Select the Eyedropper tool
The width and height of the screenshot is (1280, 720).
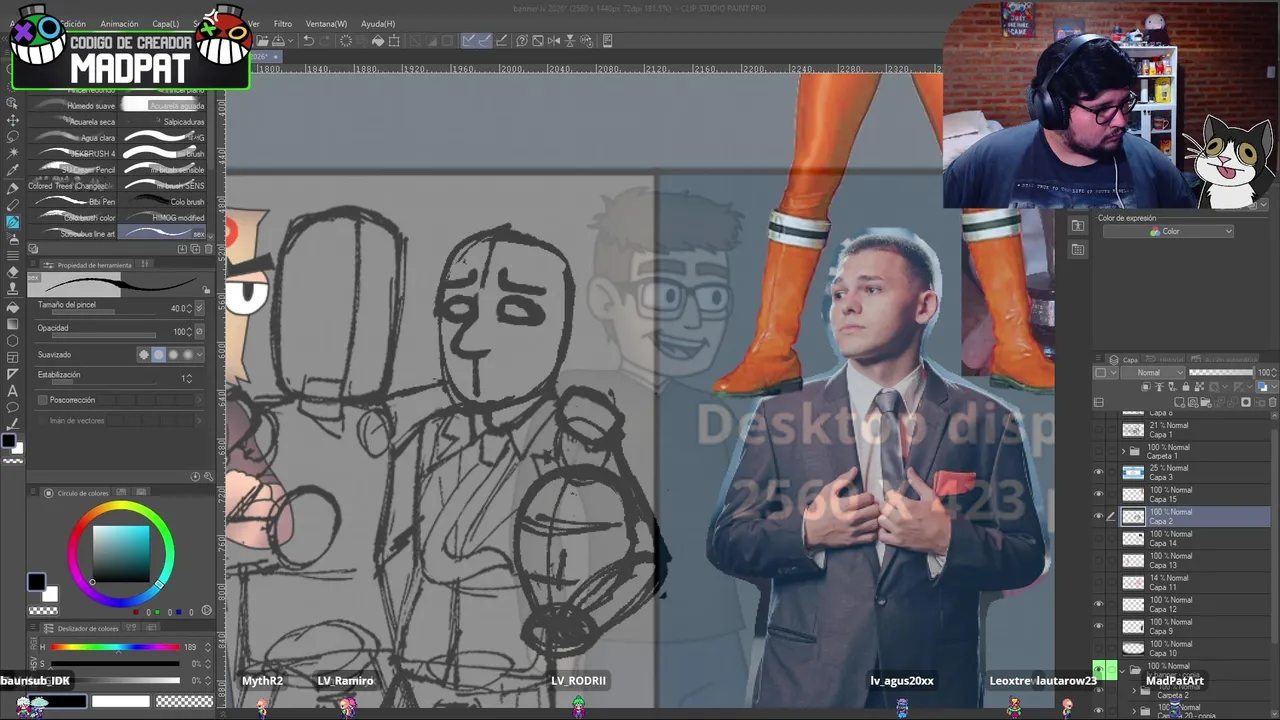click(13, 171)
